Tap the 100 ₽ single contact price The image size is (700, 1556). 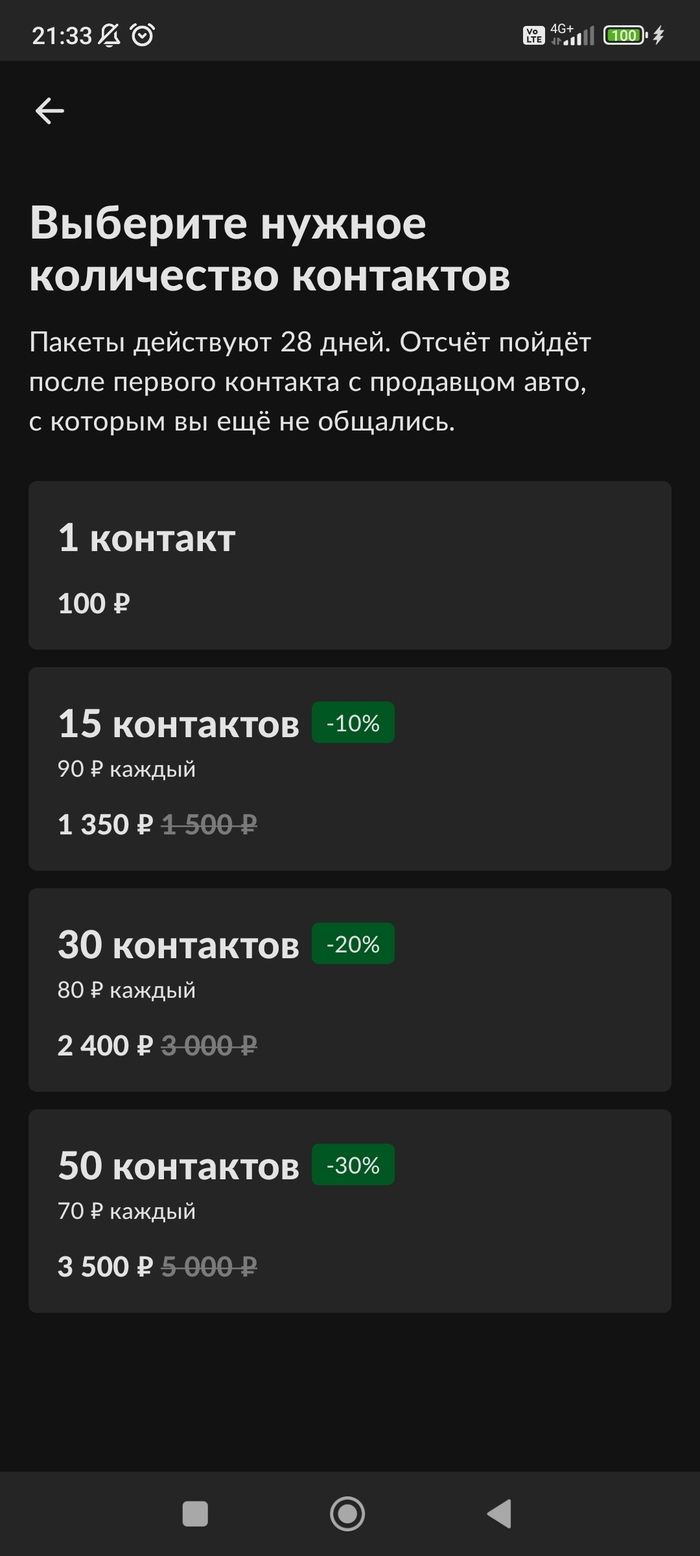coord(94,604)
